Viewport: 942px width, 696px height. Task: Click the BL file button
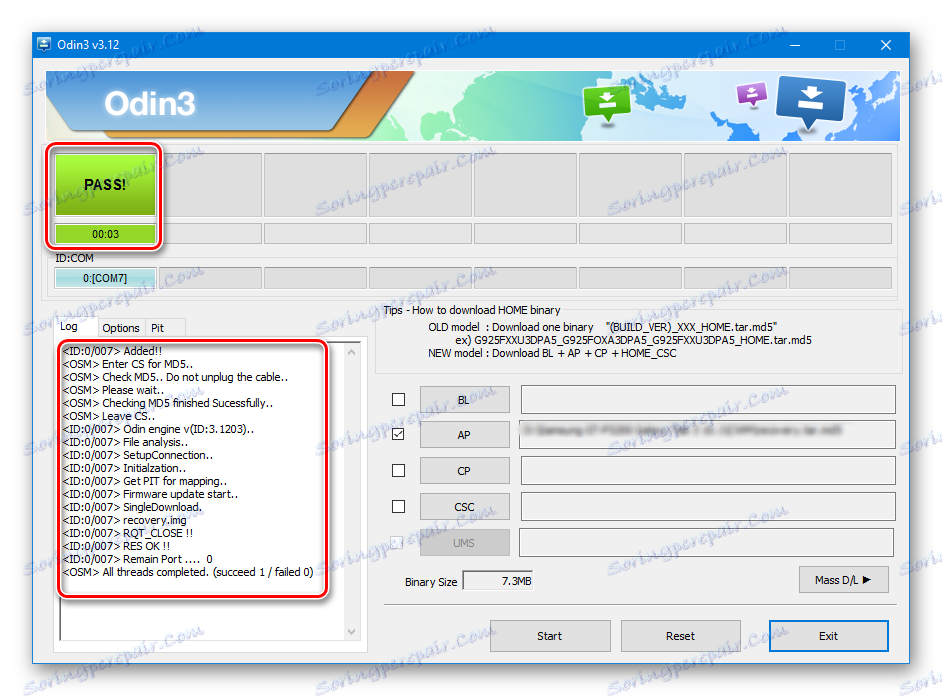pyautogui.click(x=464, y=400)
